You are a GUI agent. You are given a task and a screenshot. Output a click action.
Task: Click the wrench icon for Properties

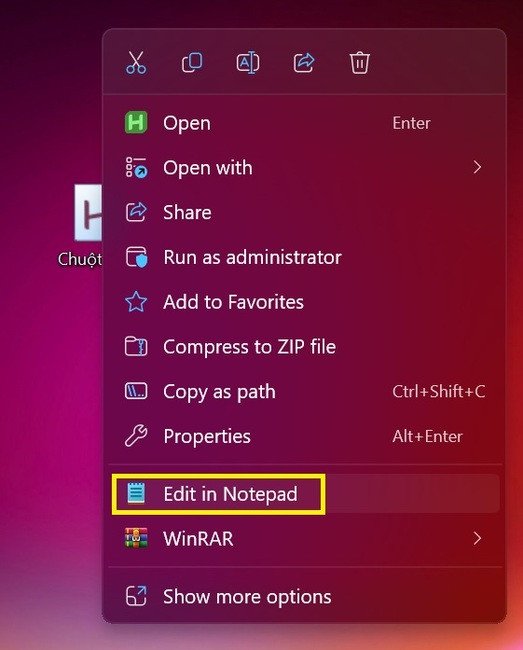pos(136,436)
